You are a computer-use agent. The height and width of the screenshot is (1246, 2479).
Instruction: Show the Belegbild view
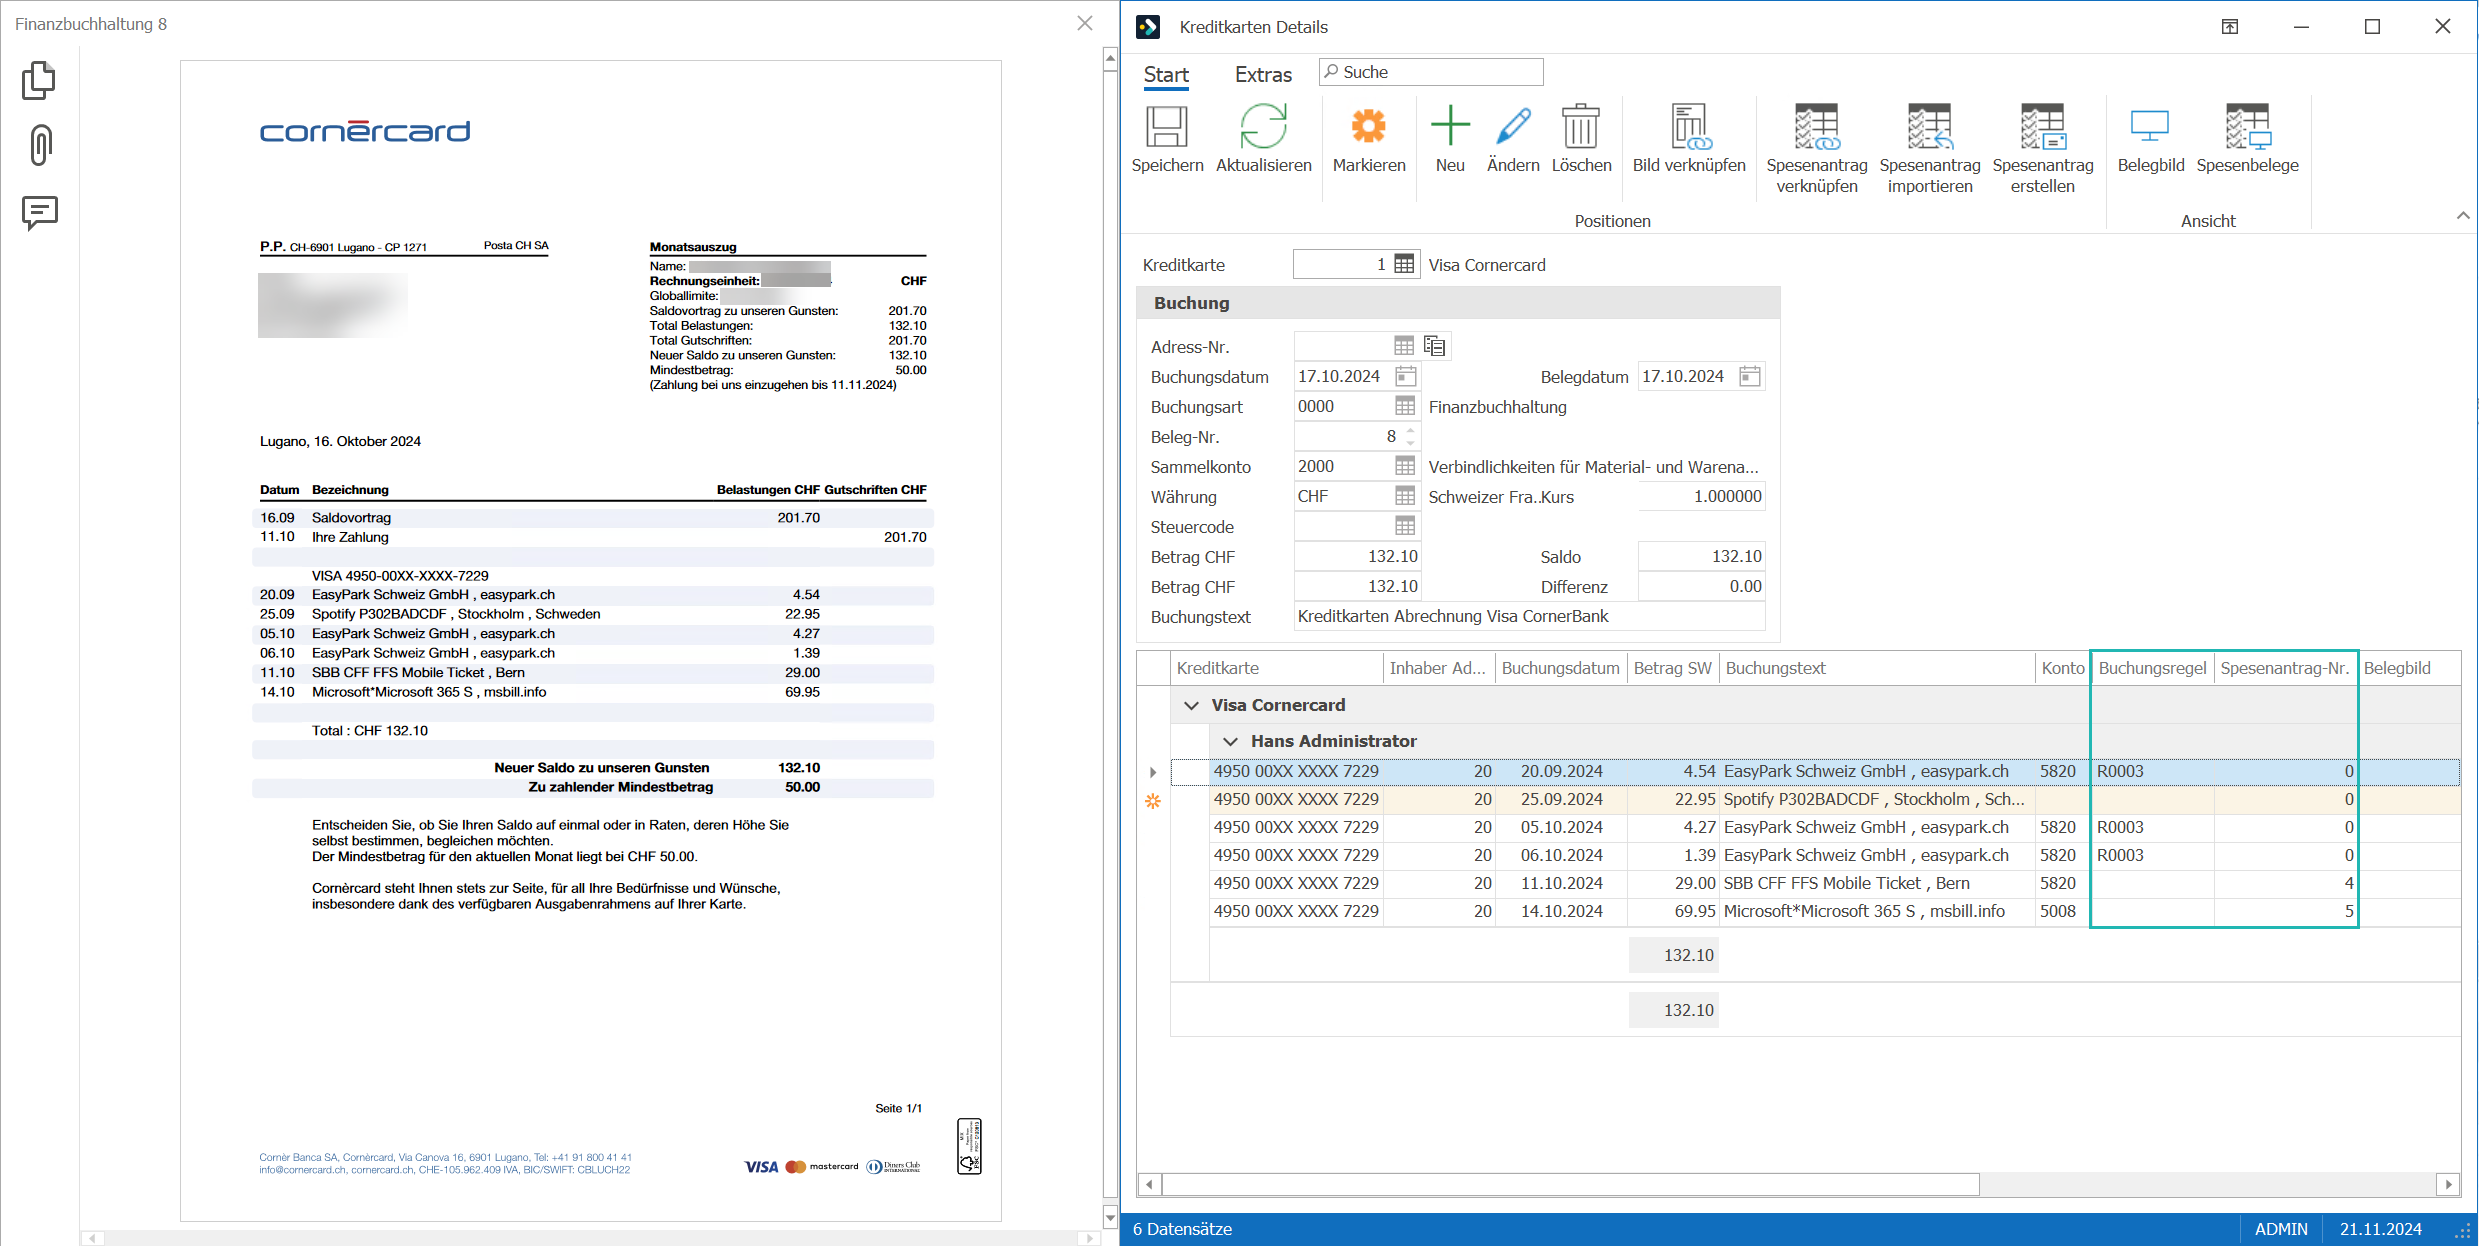(2150, 127)
